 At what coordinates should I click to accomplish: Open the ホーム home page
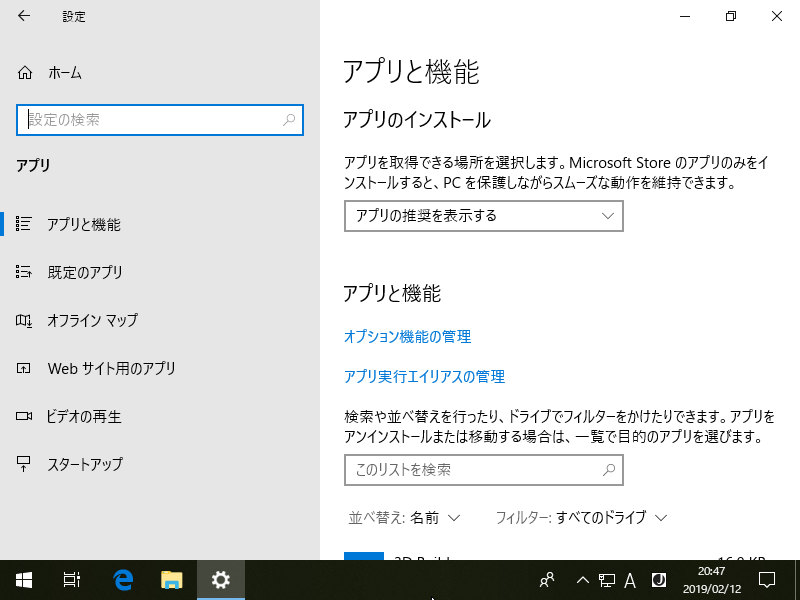click(50, 73)
